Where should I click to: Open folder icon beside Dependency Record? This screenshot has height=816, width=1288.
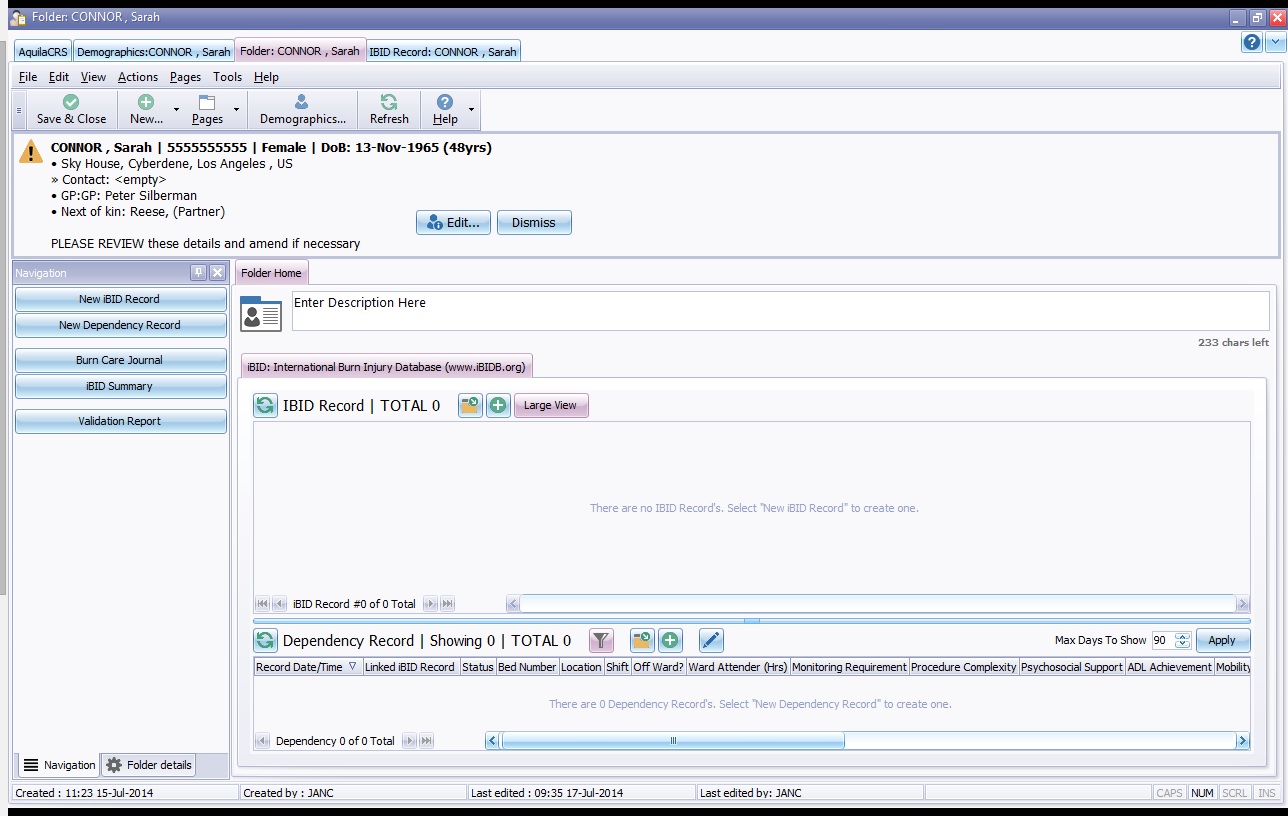[x=642, y=641]
